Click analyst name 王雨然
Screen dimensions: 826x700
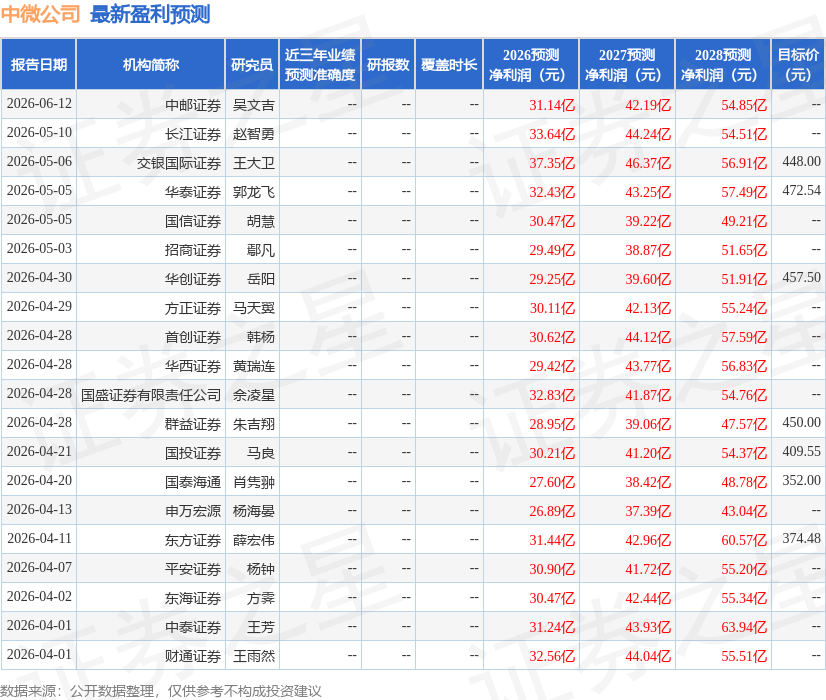click(x=254, y=656)
